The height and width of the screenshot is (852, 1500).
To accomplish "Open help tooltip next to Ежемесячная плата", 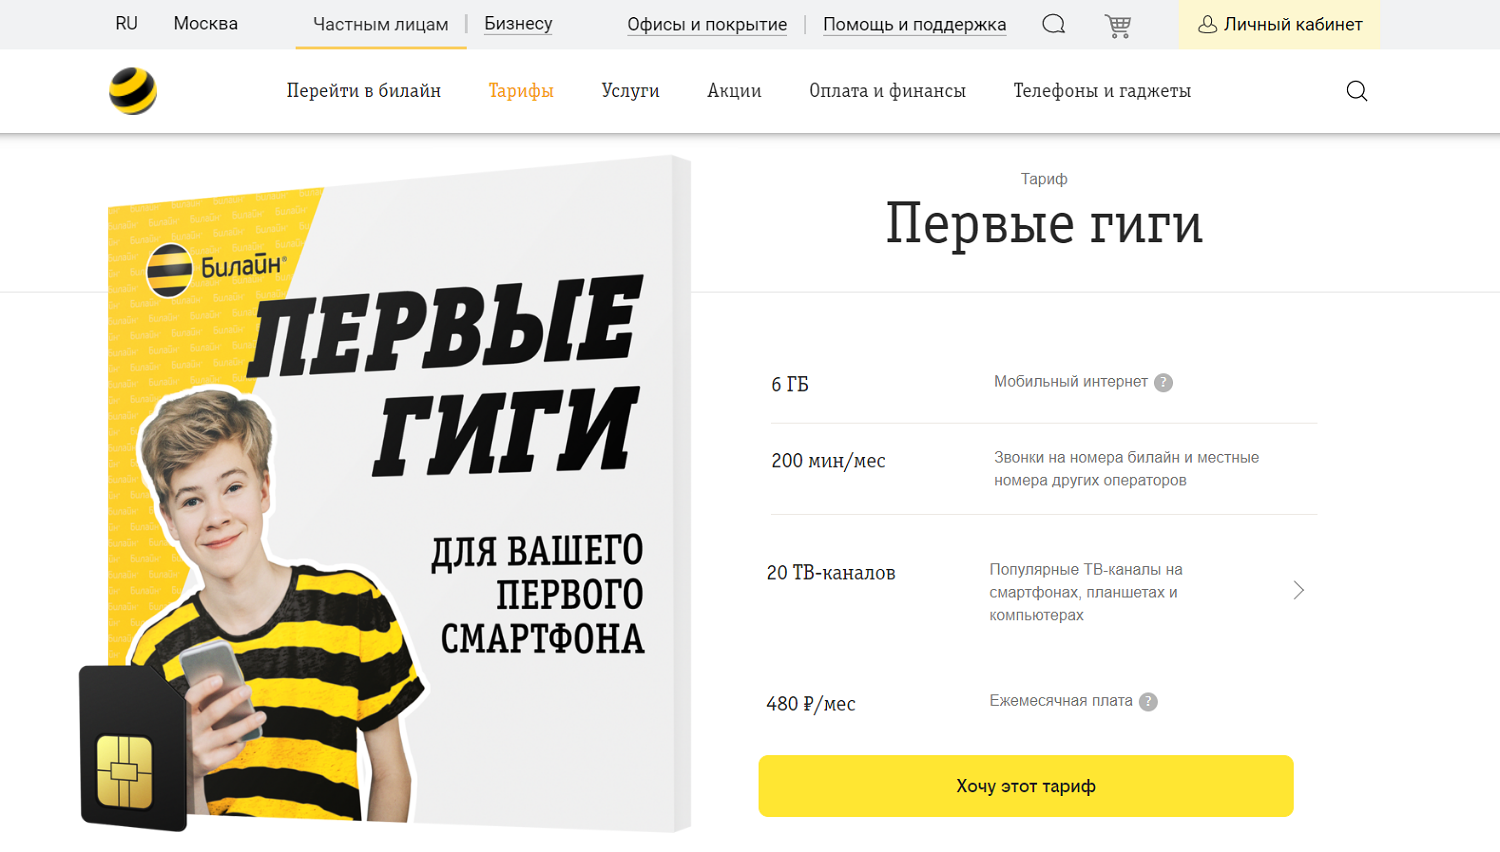I will (1148, 701).
